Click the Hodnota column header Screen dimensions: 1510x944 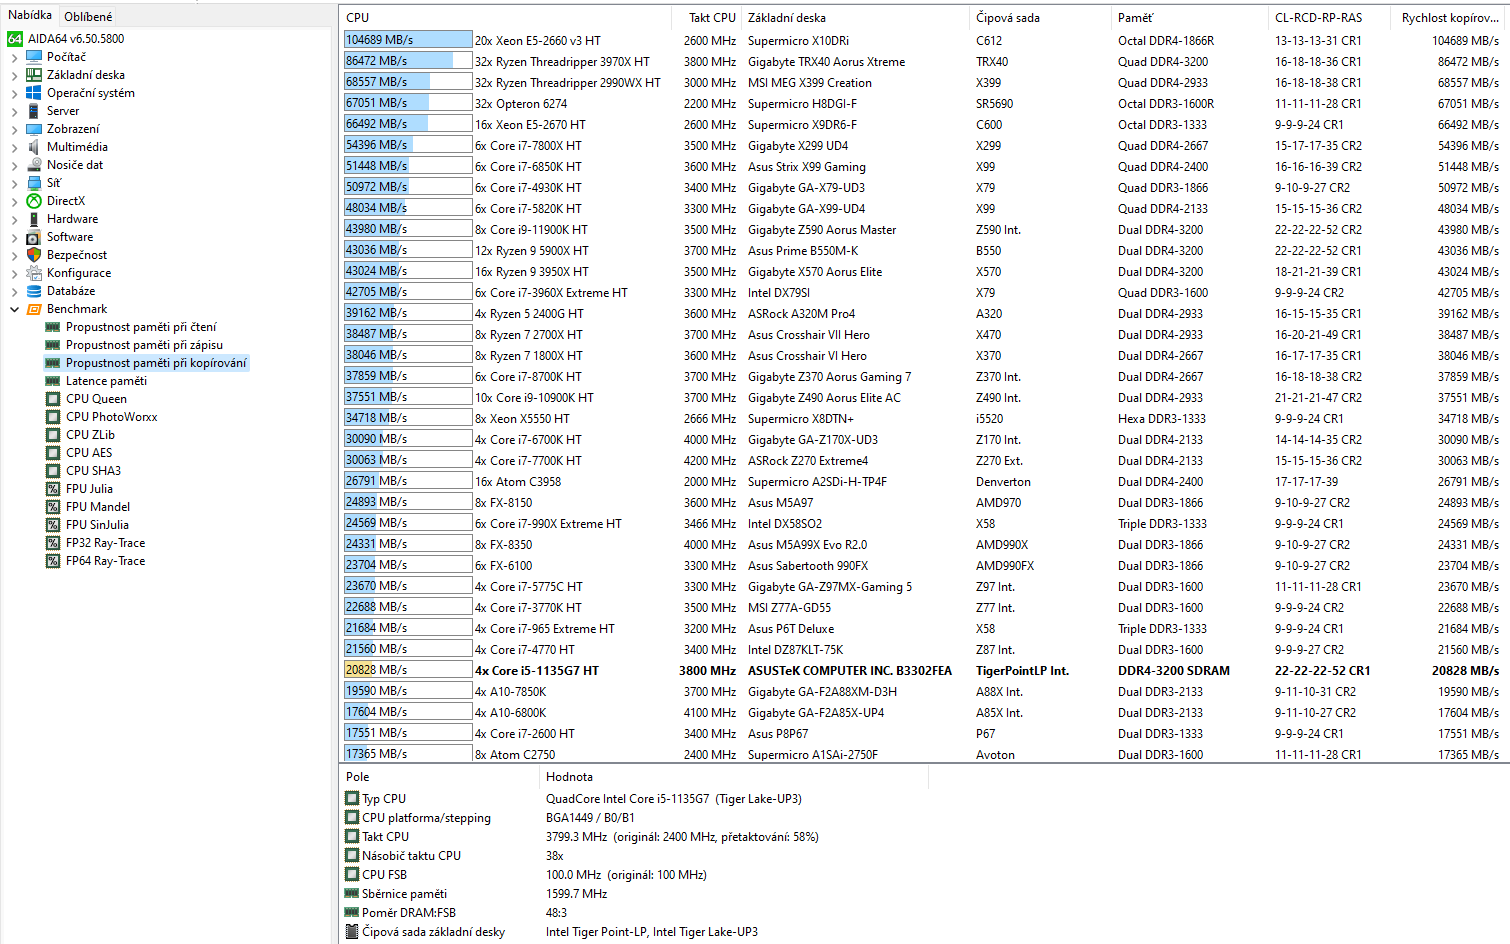pyautogui.click(x=734, y=777)
